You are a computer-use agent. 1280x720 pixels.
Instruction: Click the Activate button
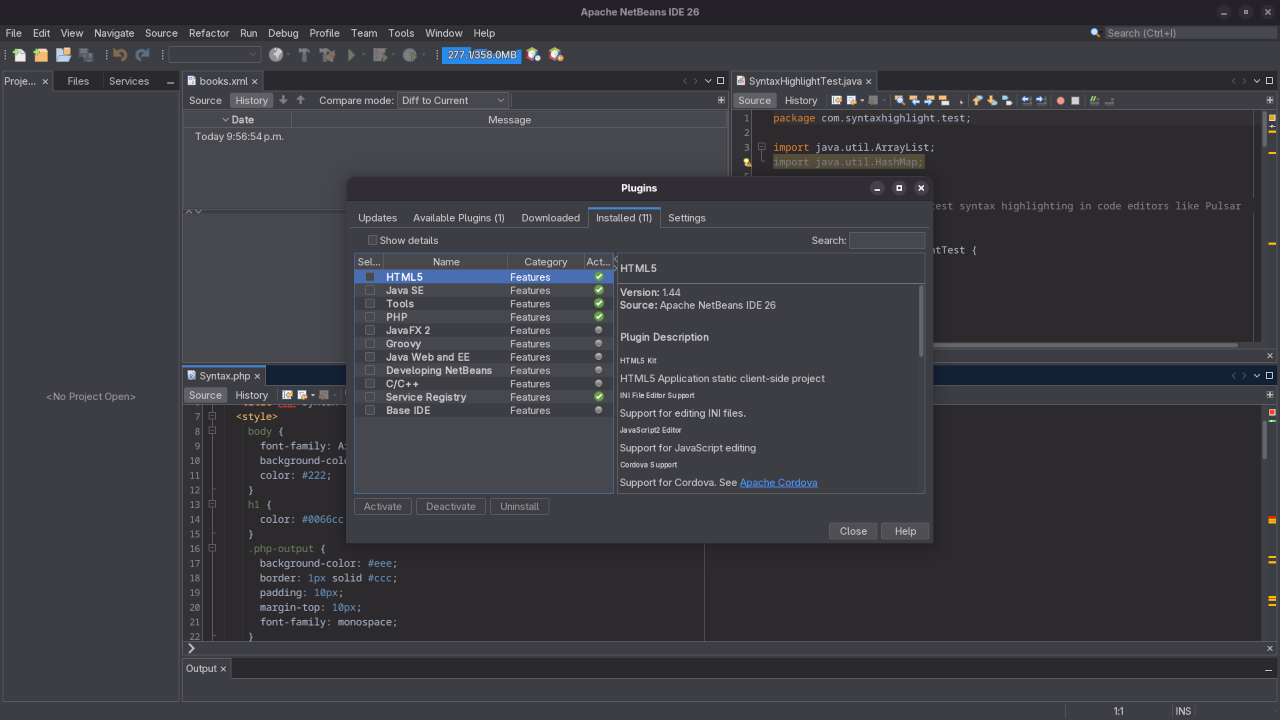tap(383, 506)
